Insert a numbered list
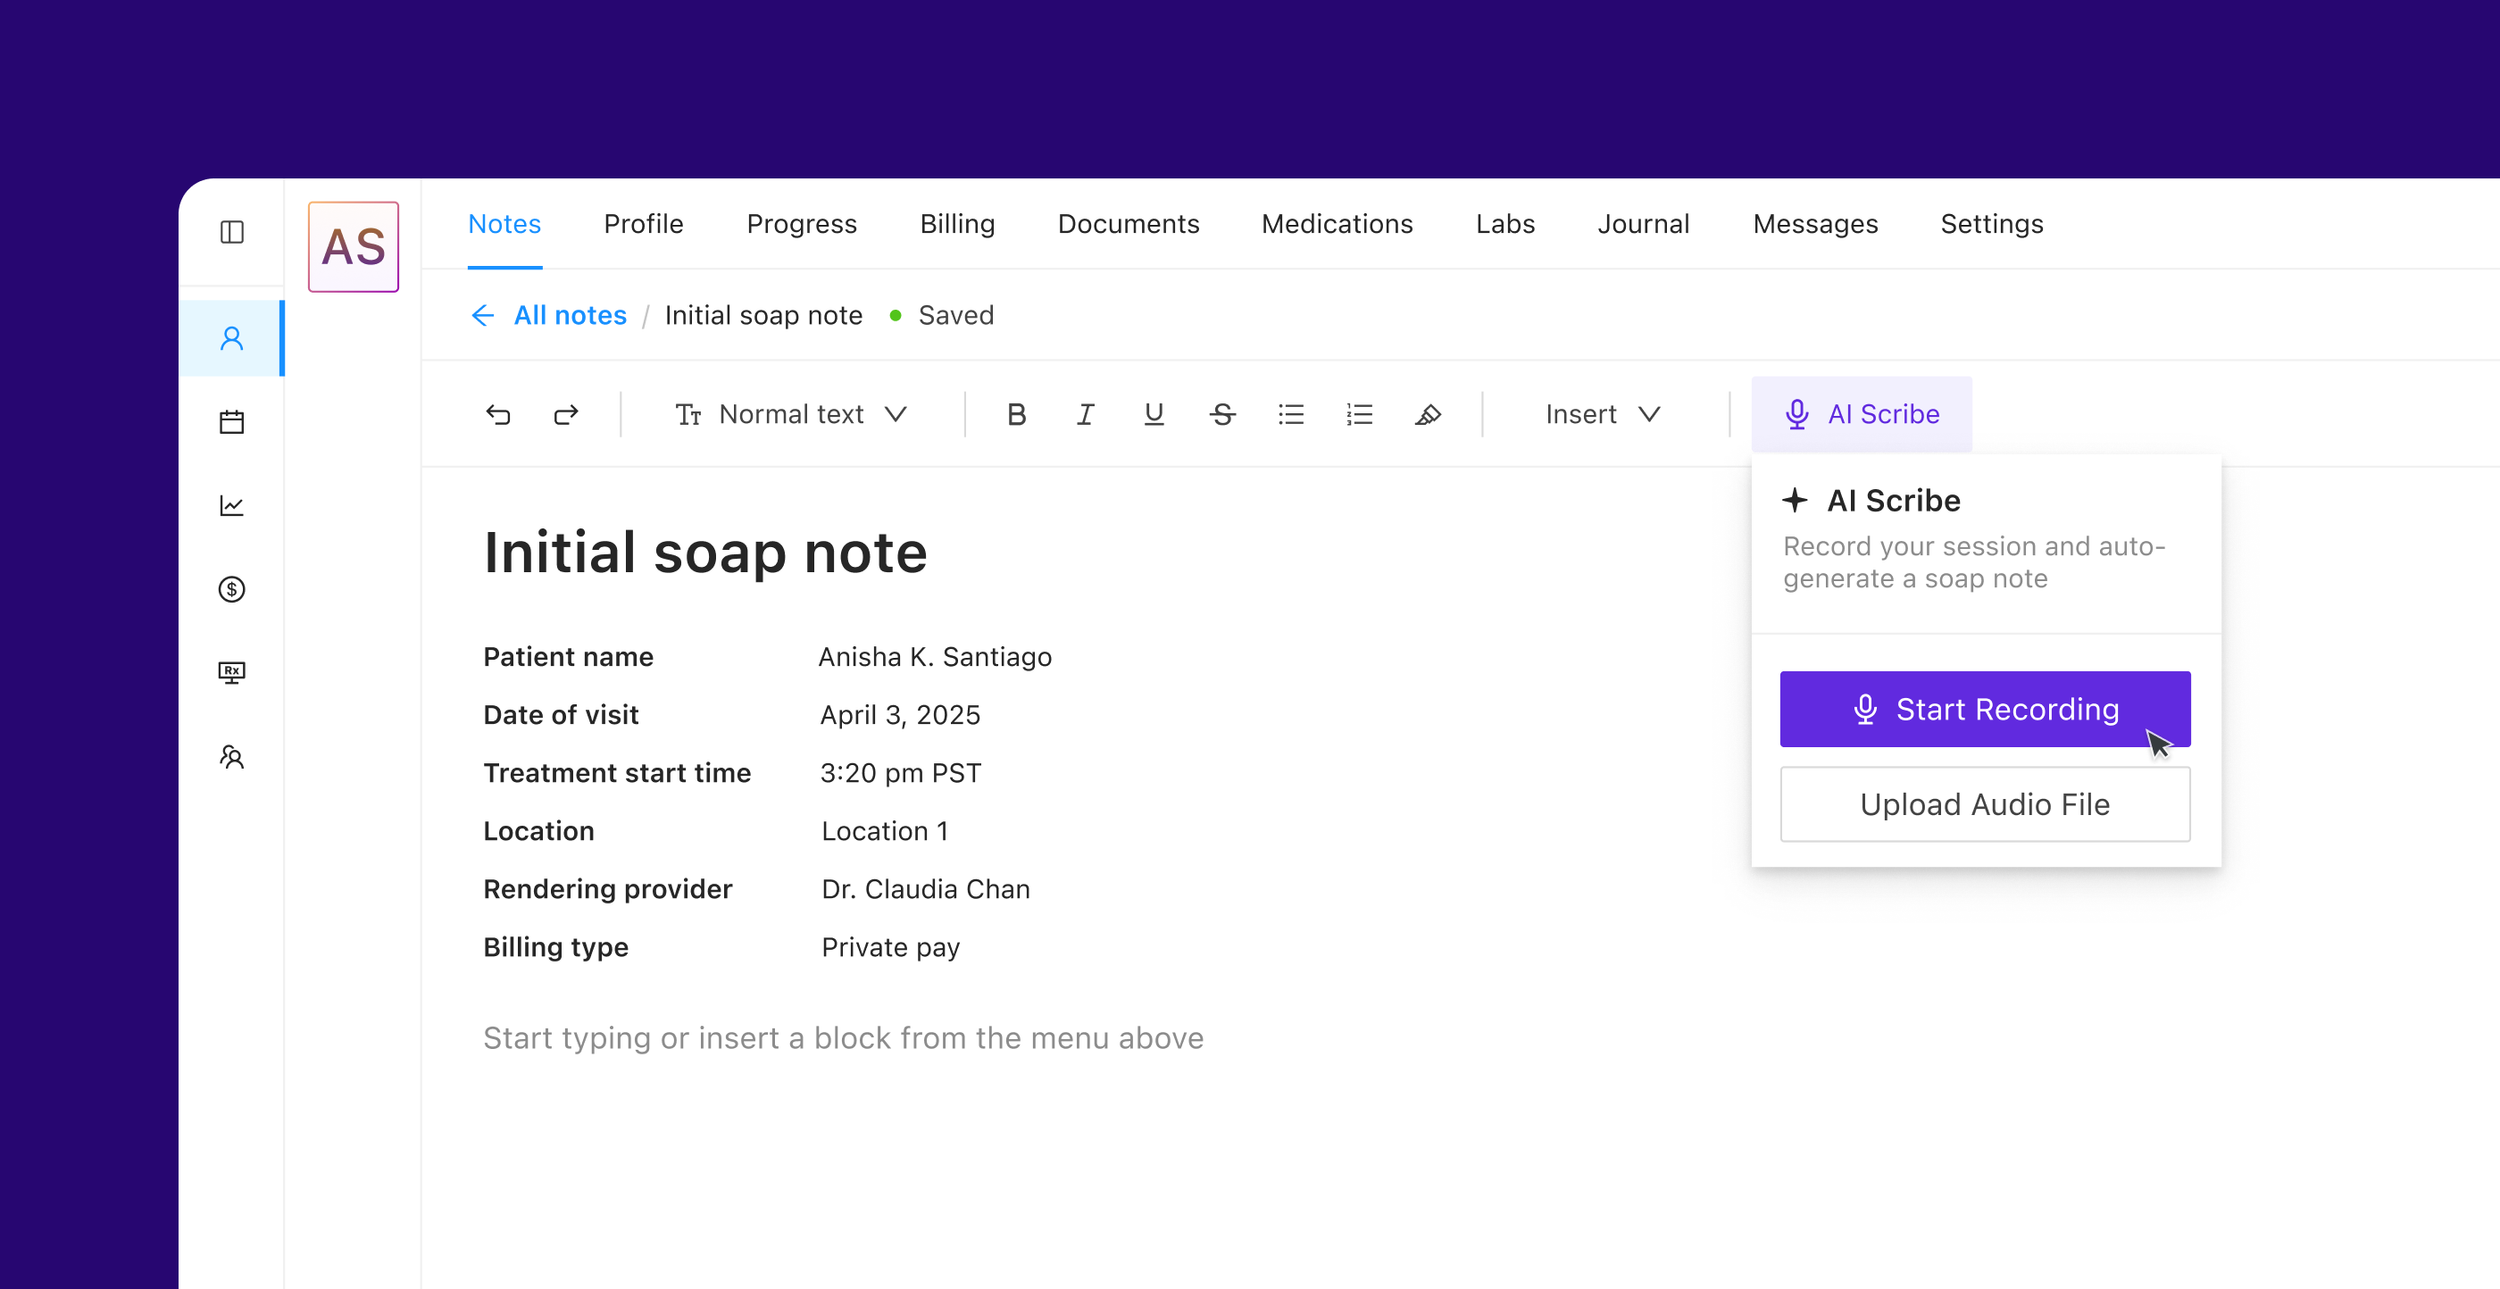Image resolution: width=2500 pixels, height=1289 pixels. tap(1359, 414)
